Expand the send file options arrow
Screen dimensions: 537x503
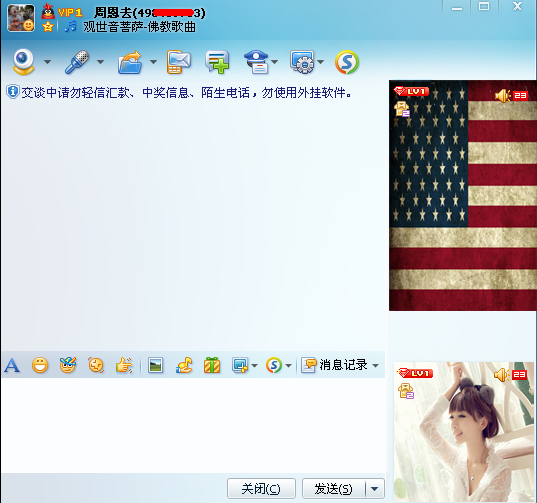[153, 62]
